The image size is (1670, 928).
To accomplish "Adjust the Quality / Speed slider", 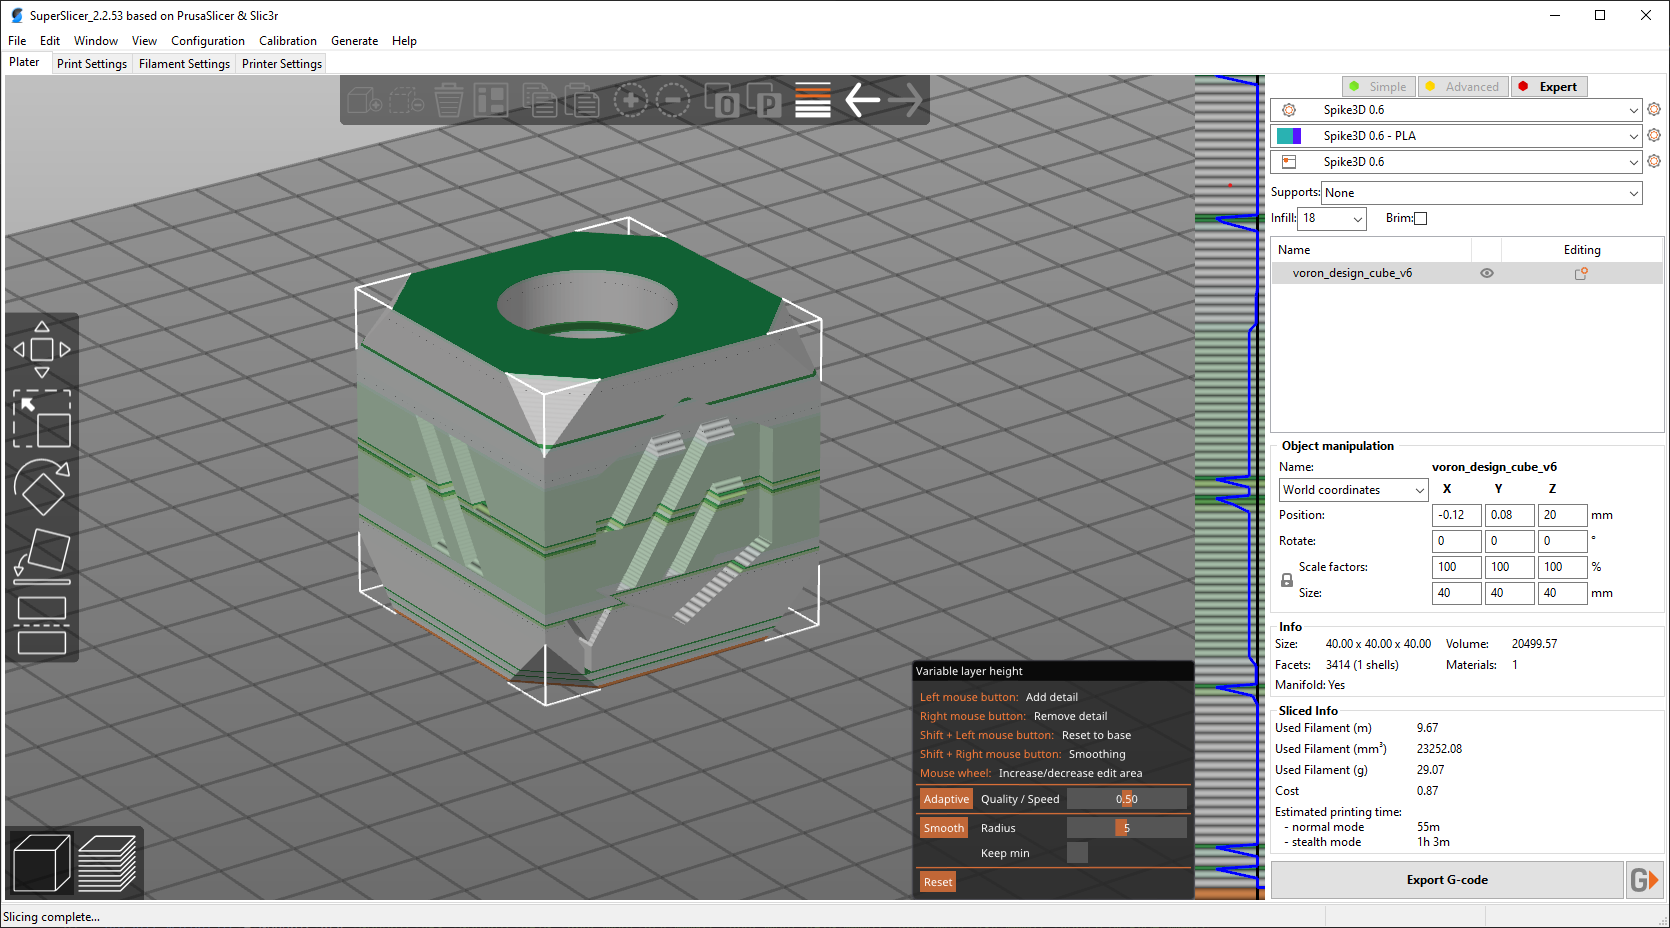I will (x=1127, y=799).
